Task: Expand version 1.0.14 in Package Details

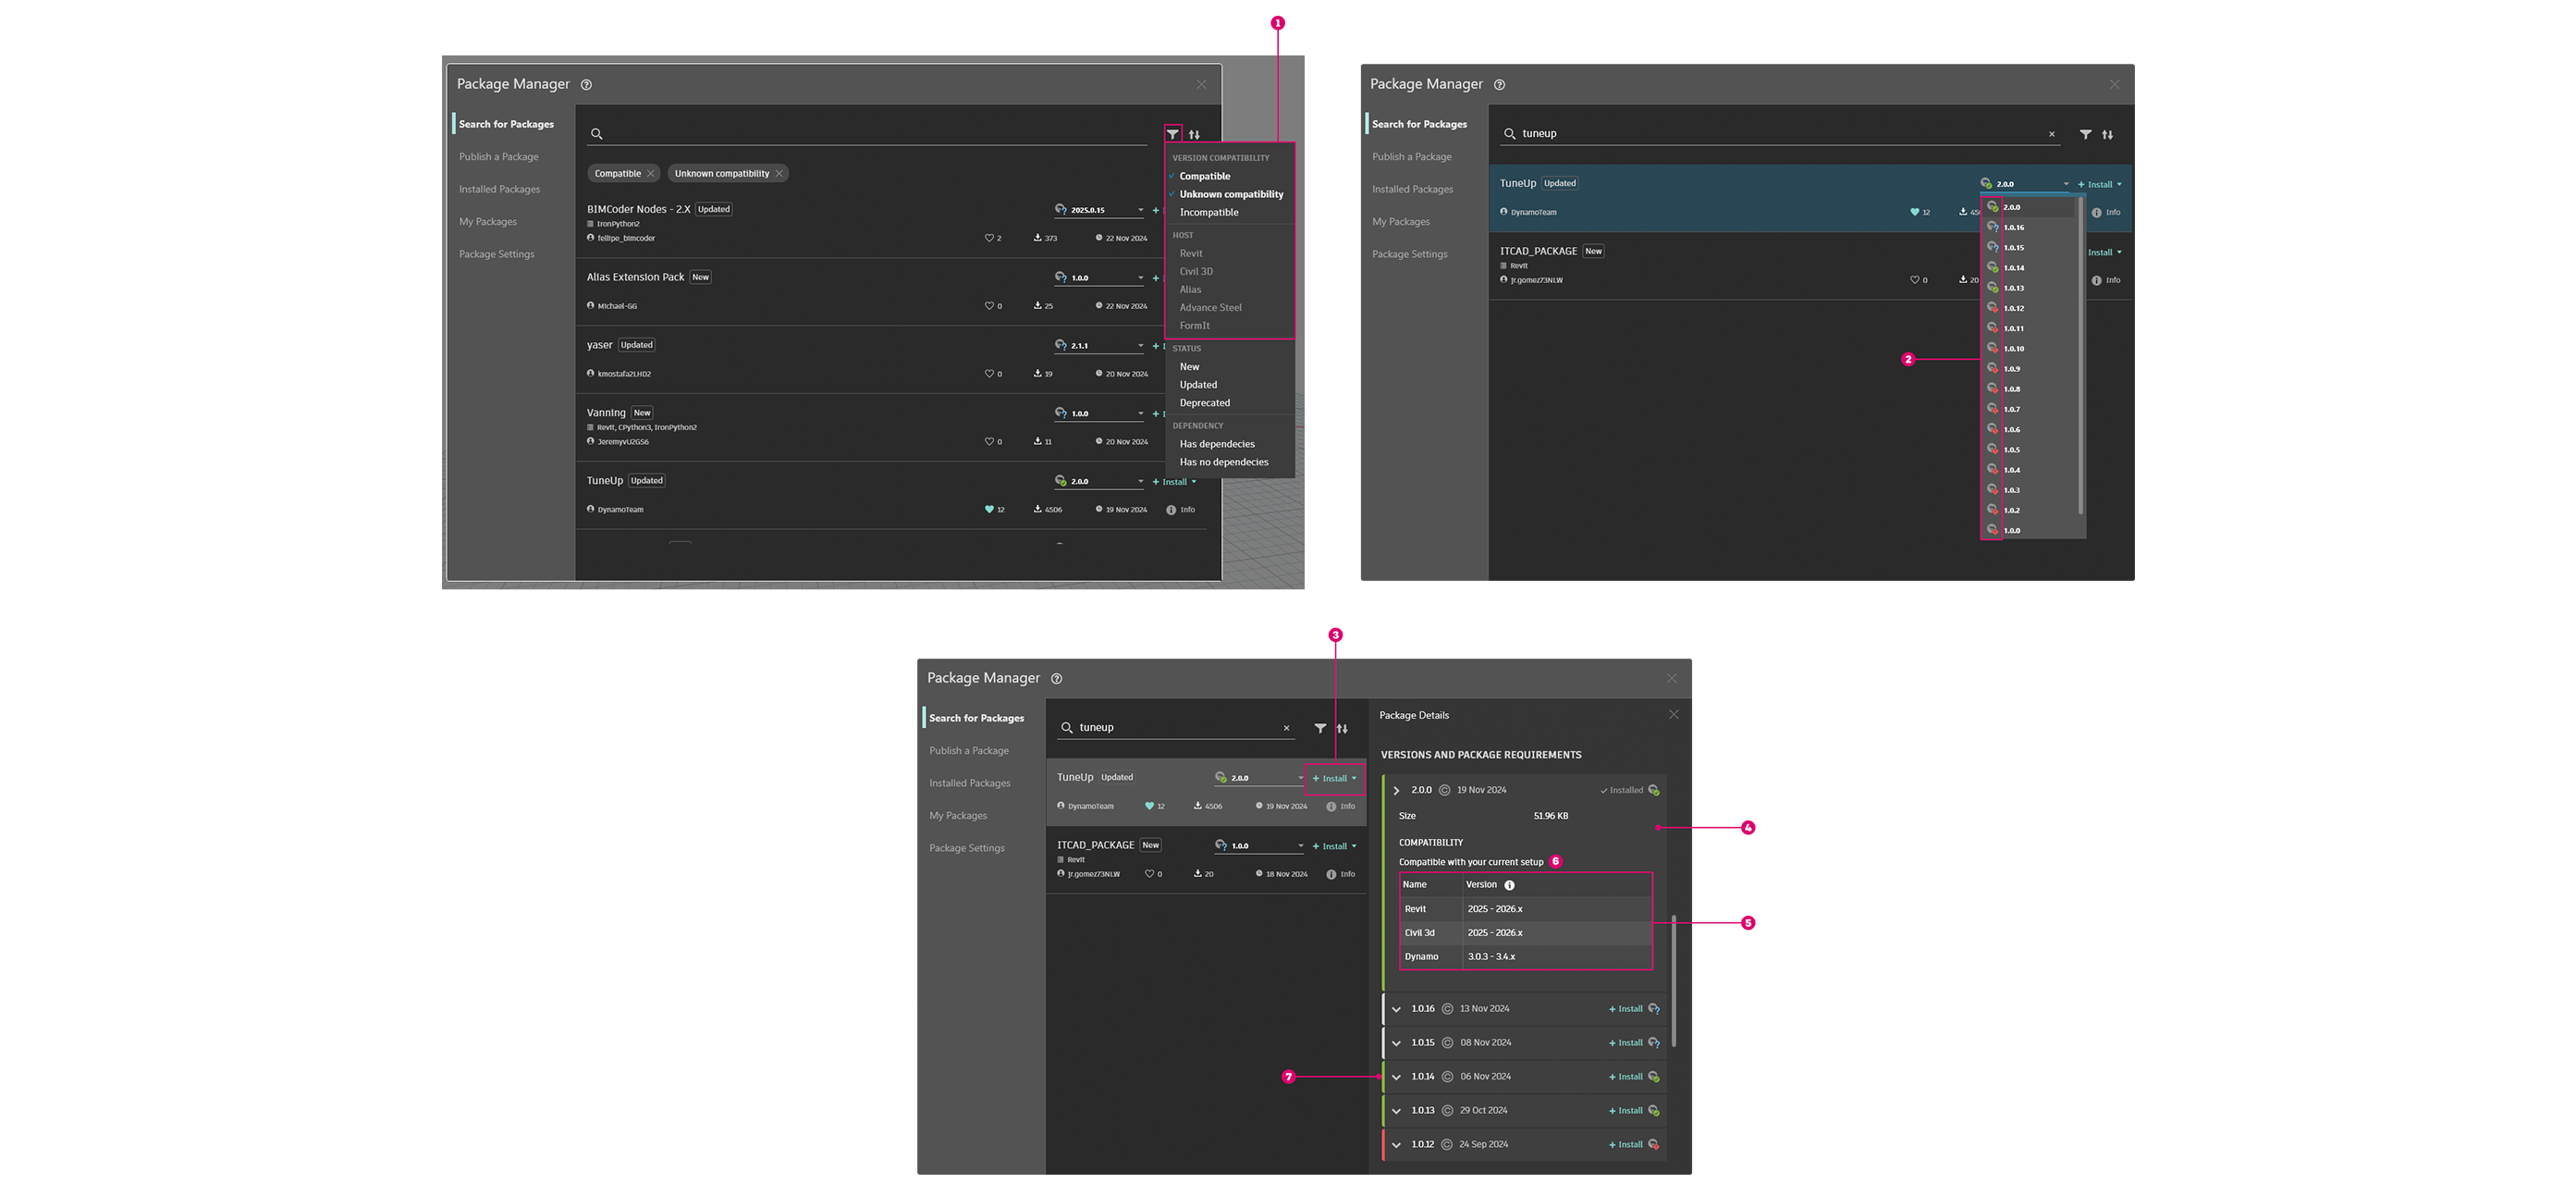Action: pyautogui.click(x=1396, y=1077)
